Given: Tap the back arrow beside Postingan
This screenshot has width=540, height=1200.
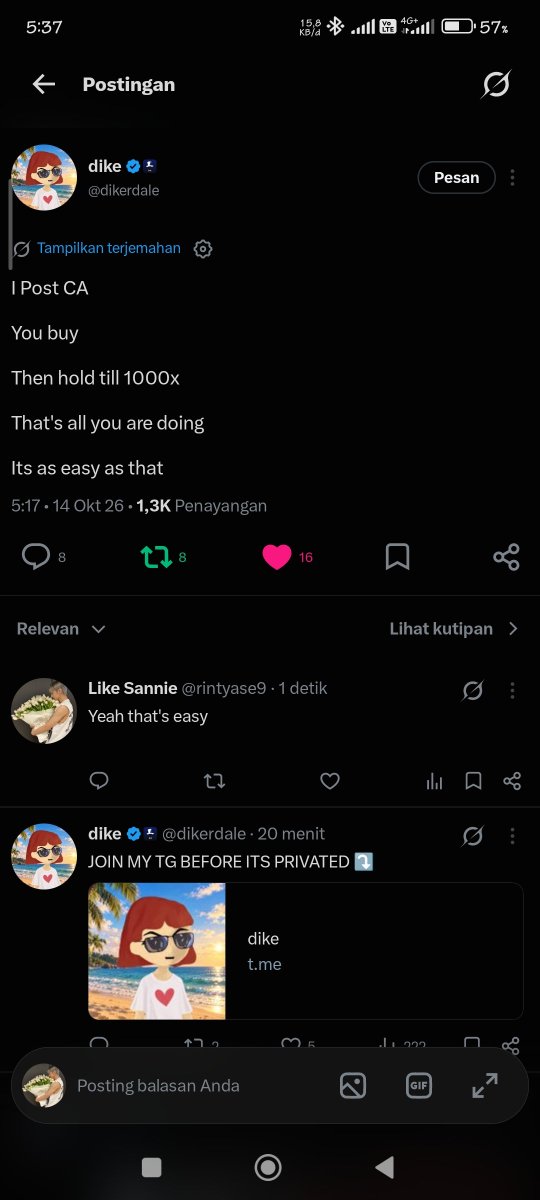Looking at the screenshot, I should pyautogui.click(x=44, y=84).
